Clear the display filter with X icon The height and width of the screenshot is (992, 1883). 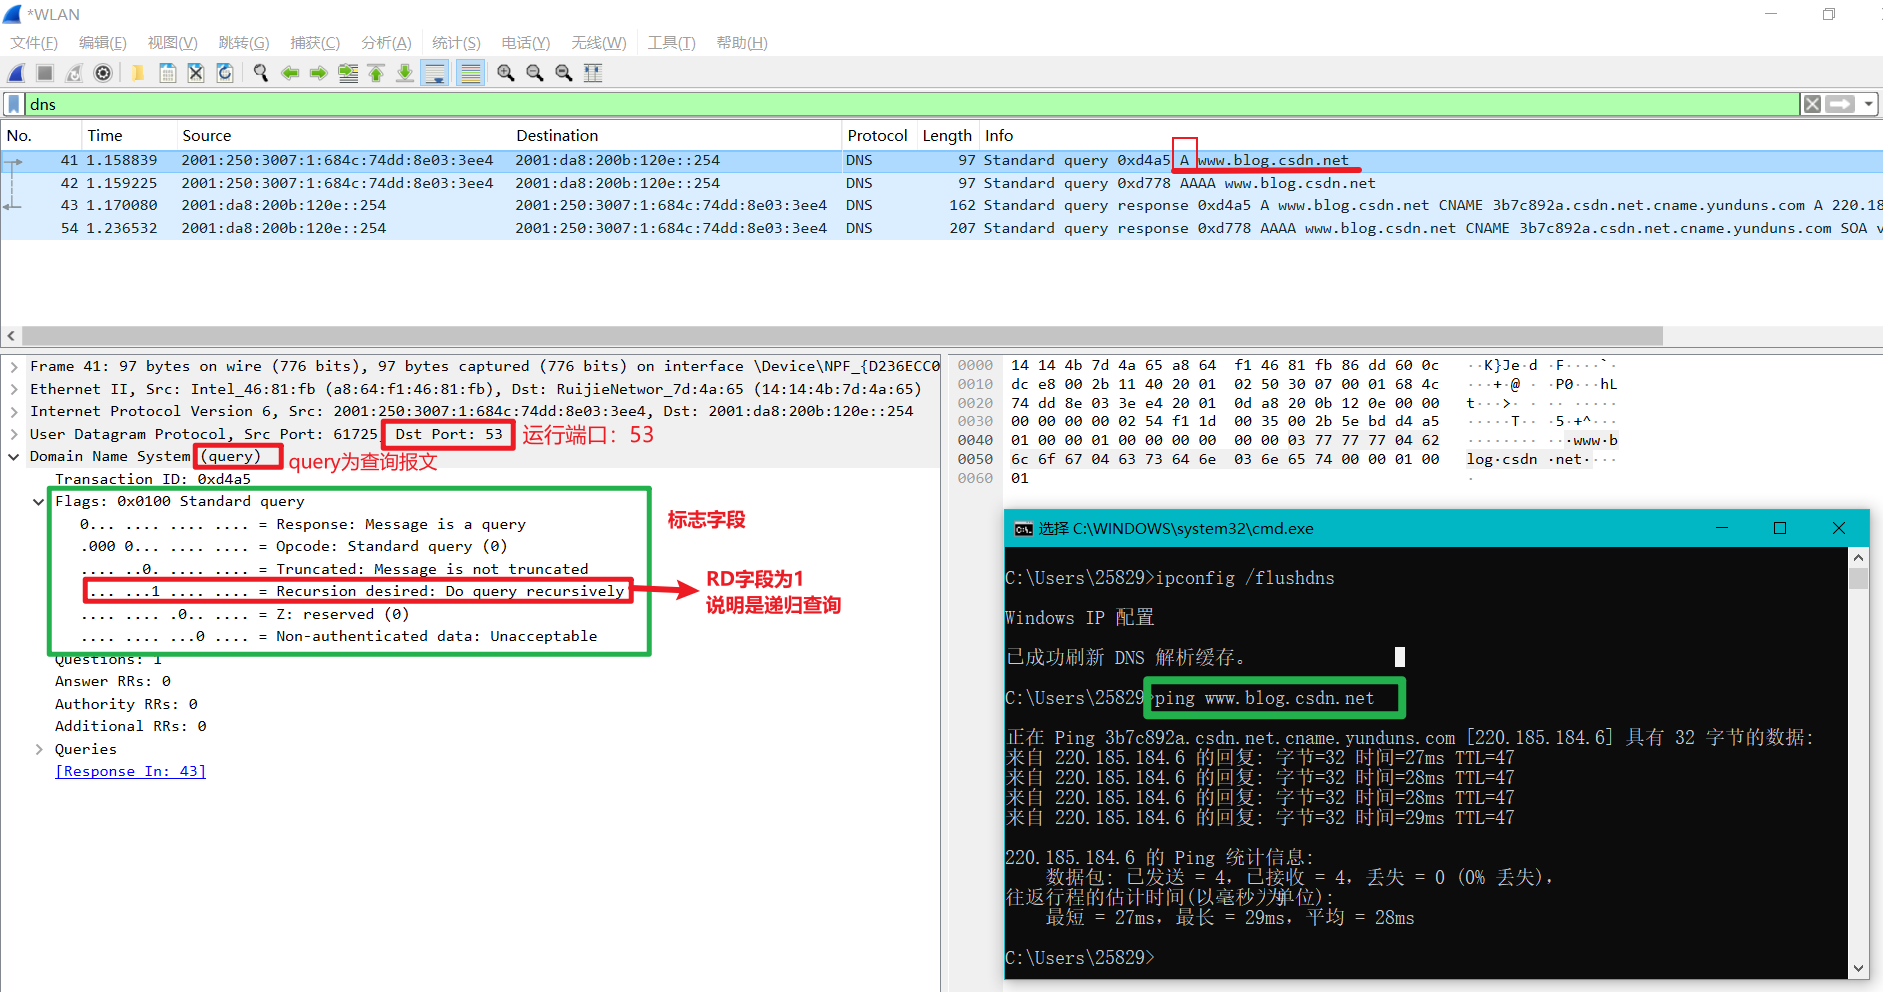pos(1812,104)
